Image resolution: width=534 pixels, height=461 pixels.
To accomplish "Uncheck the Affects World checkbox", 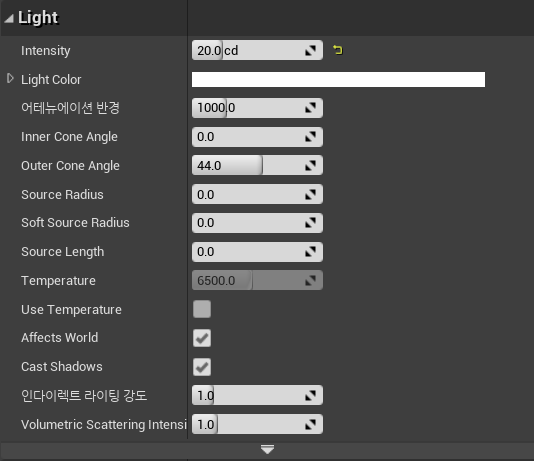I will click(x=202, y=338).
